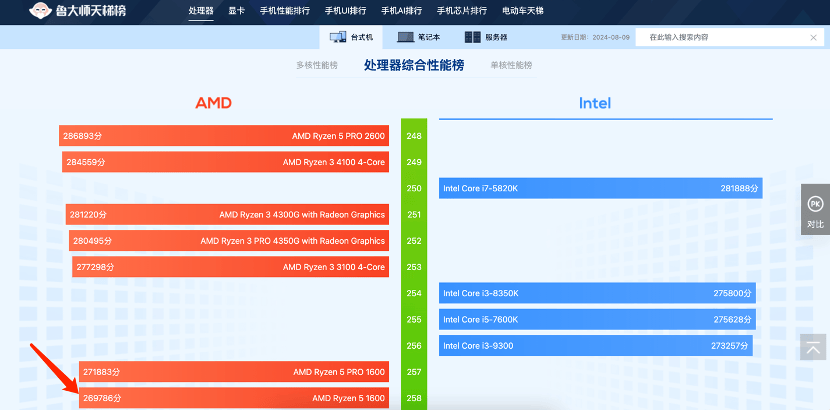Screen dimensions: 830x410
Task: Open the PK 对比 compare panel
Action: 815,211
